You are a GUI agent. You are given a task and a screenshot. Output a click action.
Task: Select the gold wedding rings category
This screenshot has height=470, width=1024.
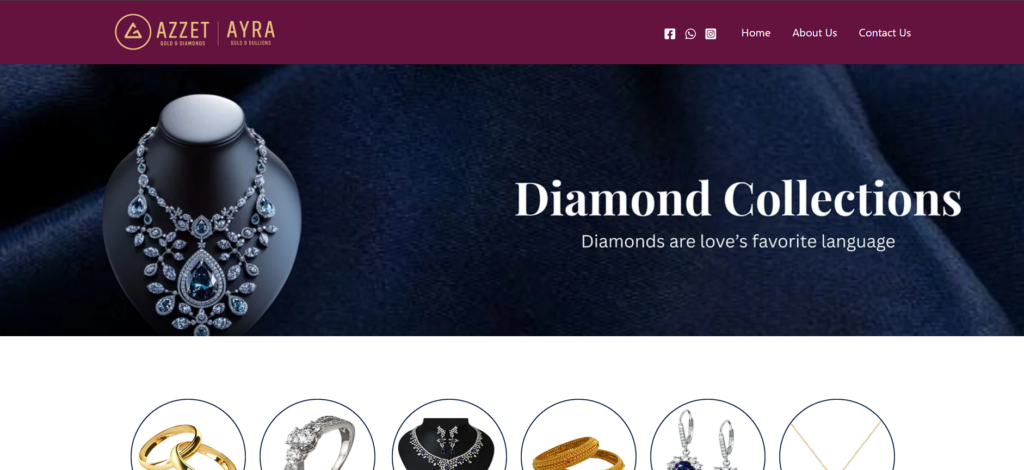tap(188, 436)
